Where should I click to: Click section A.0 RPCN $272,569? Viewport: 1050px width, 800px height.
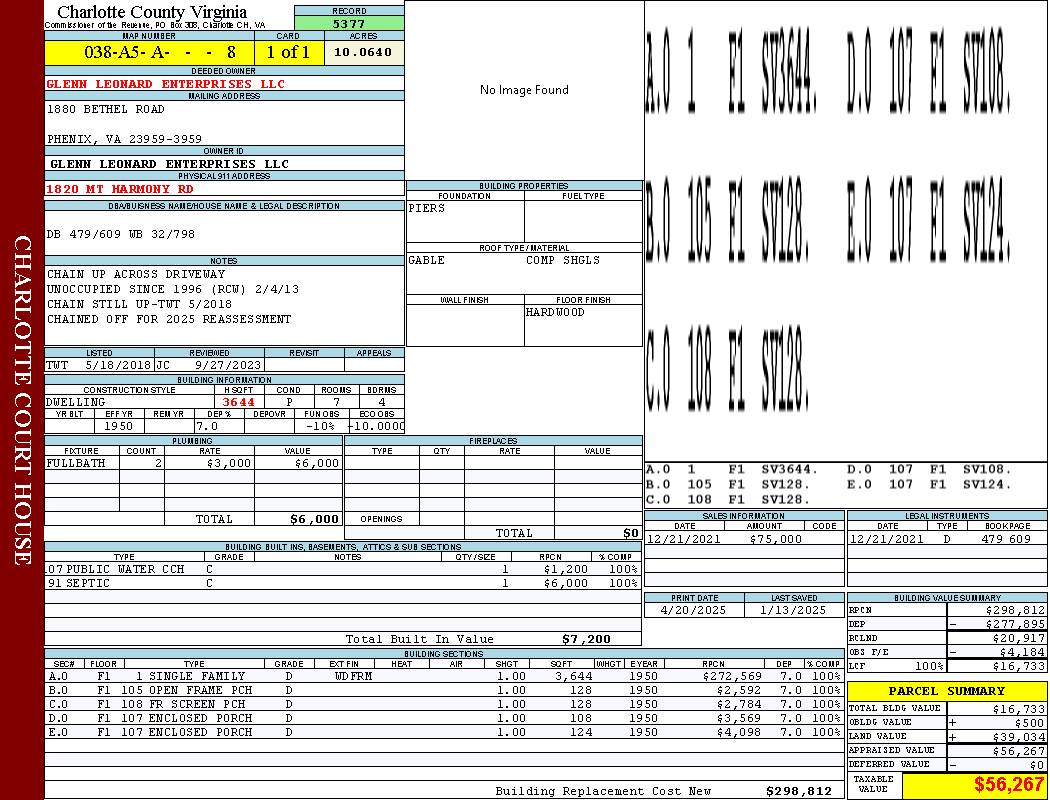(733, 676)
